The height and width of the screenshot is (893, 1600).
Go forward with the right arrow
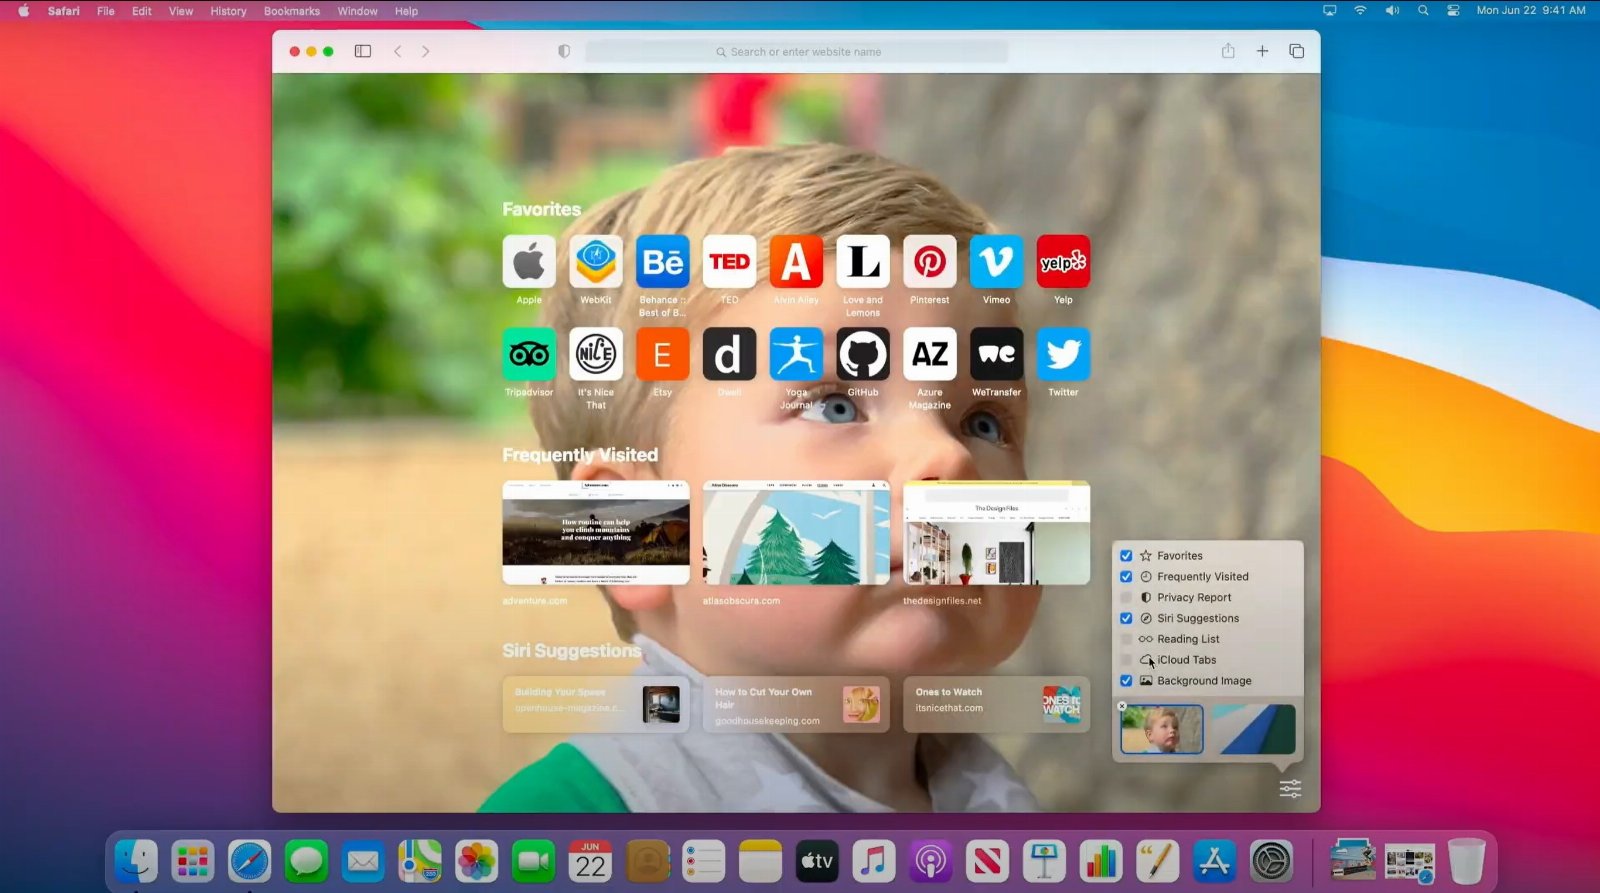coord(426,51)
